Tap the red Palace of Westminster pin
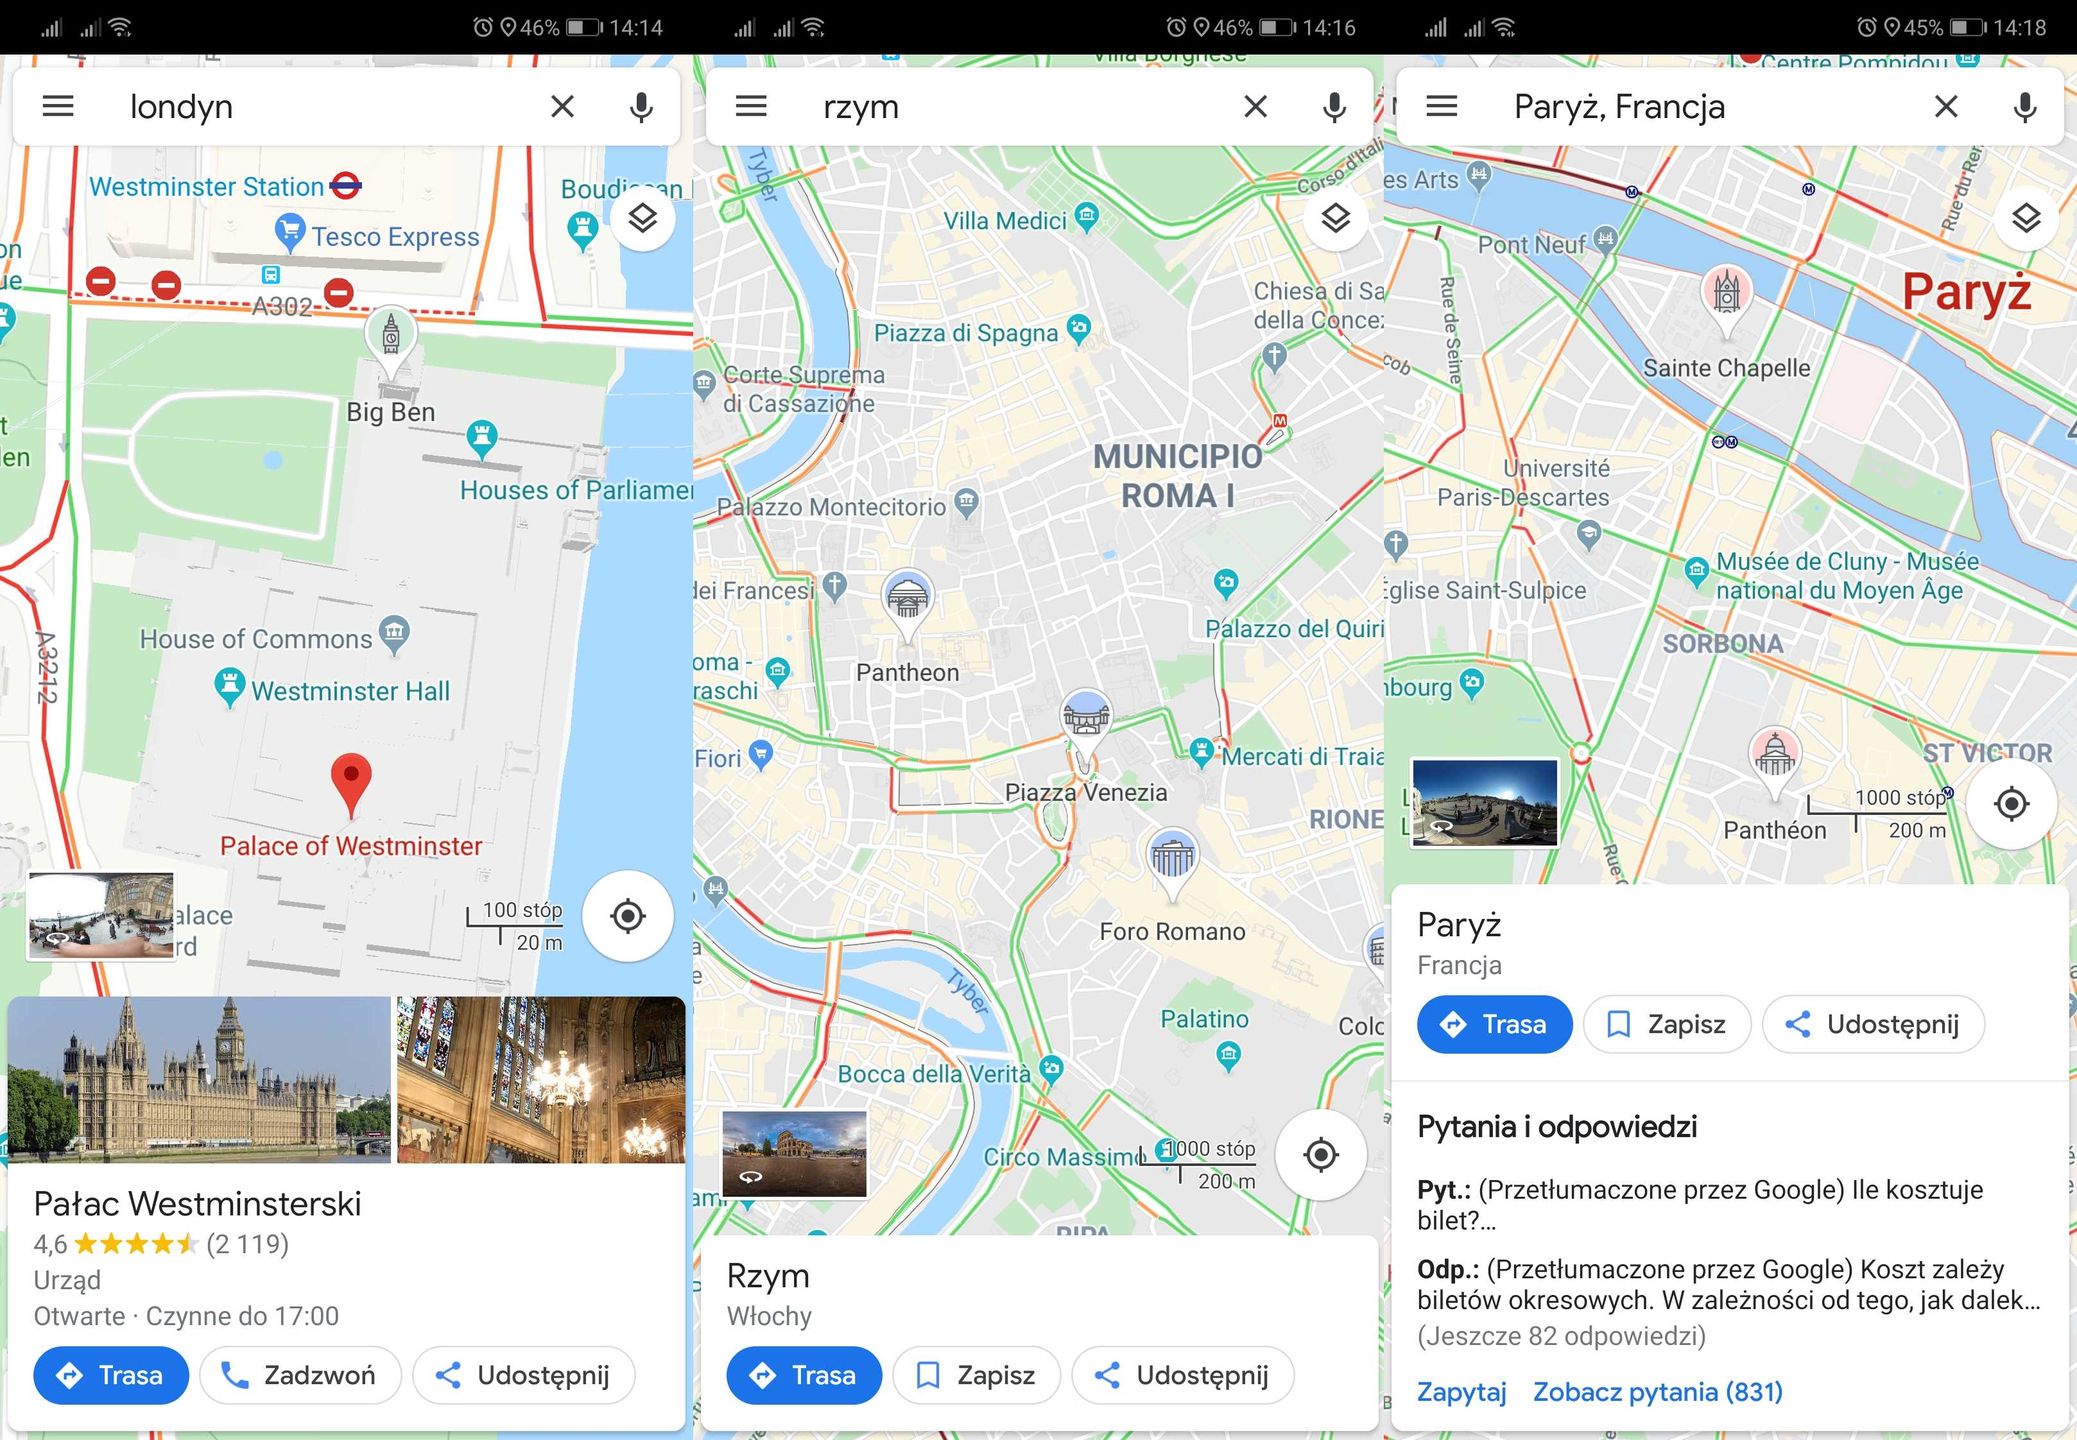Viewport: 2077px width, 1440px height. [x=352, y=775]
